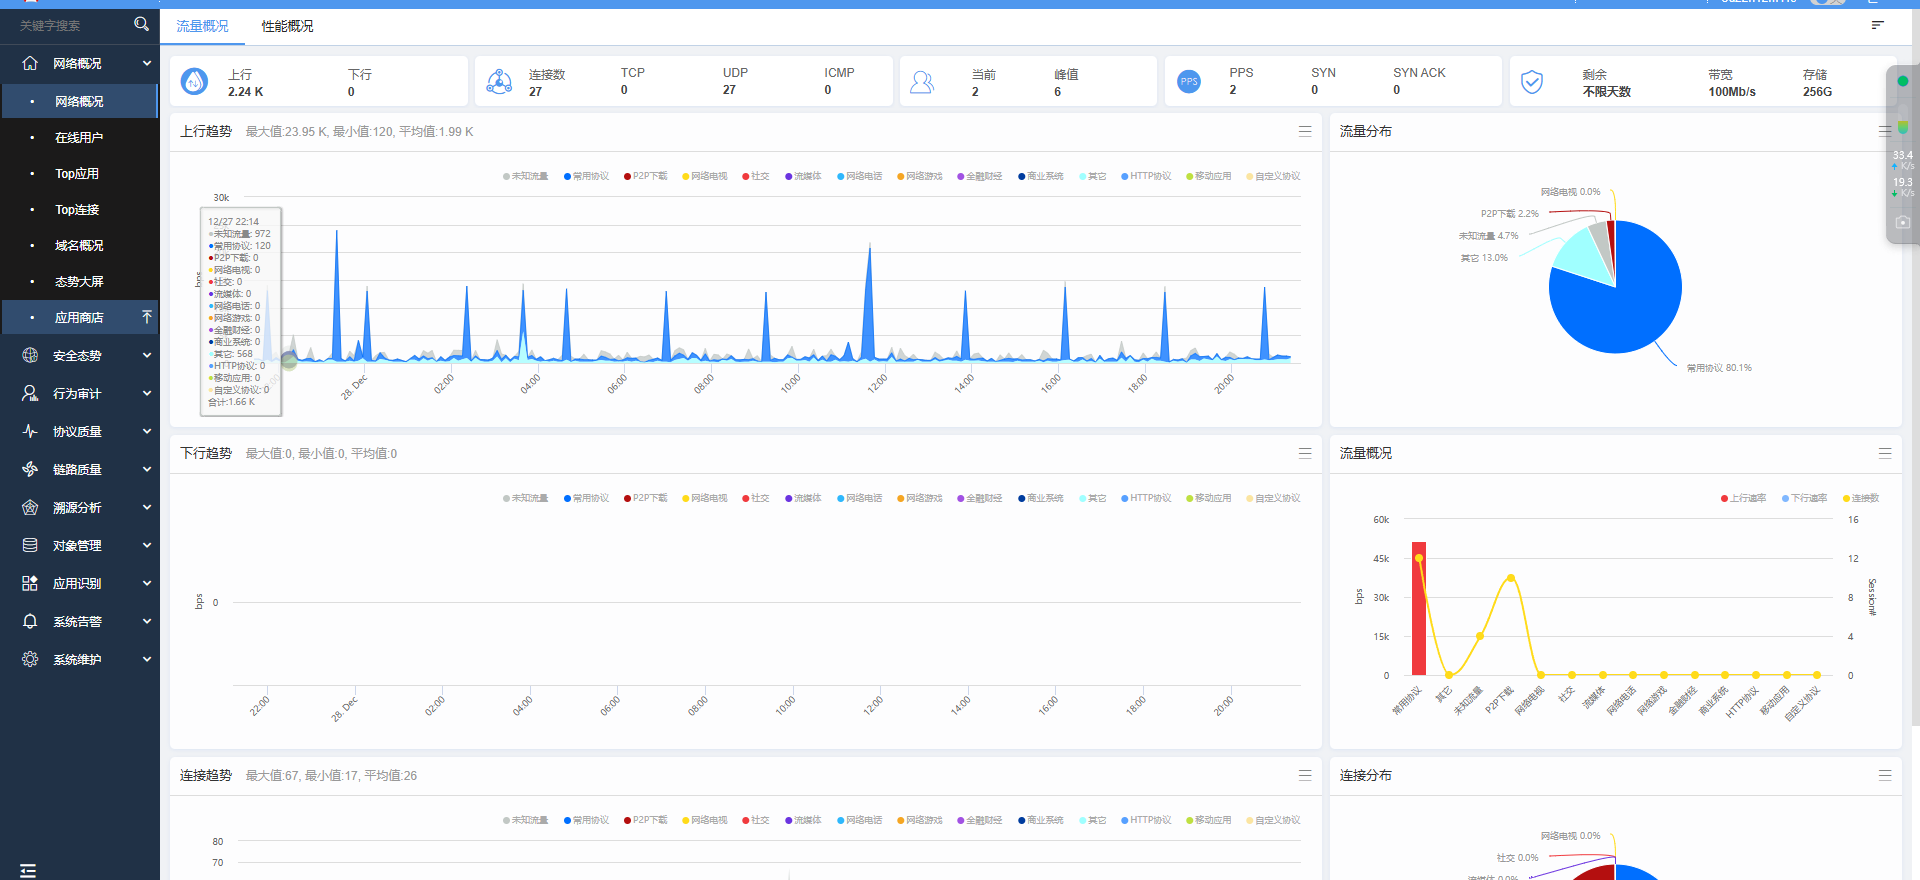Expand the 应用识别 menu chevron

tap(147, 583)
